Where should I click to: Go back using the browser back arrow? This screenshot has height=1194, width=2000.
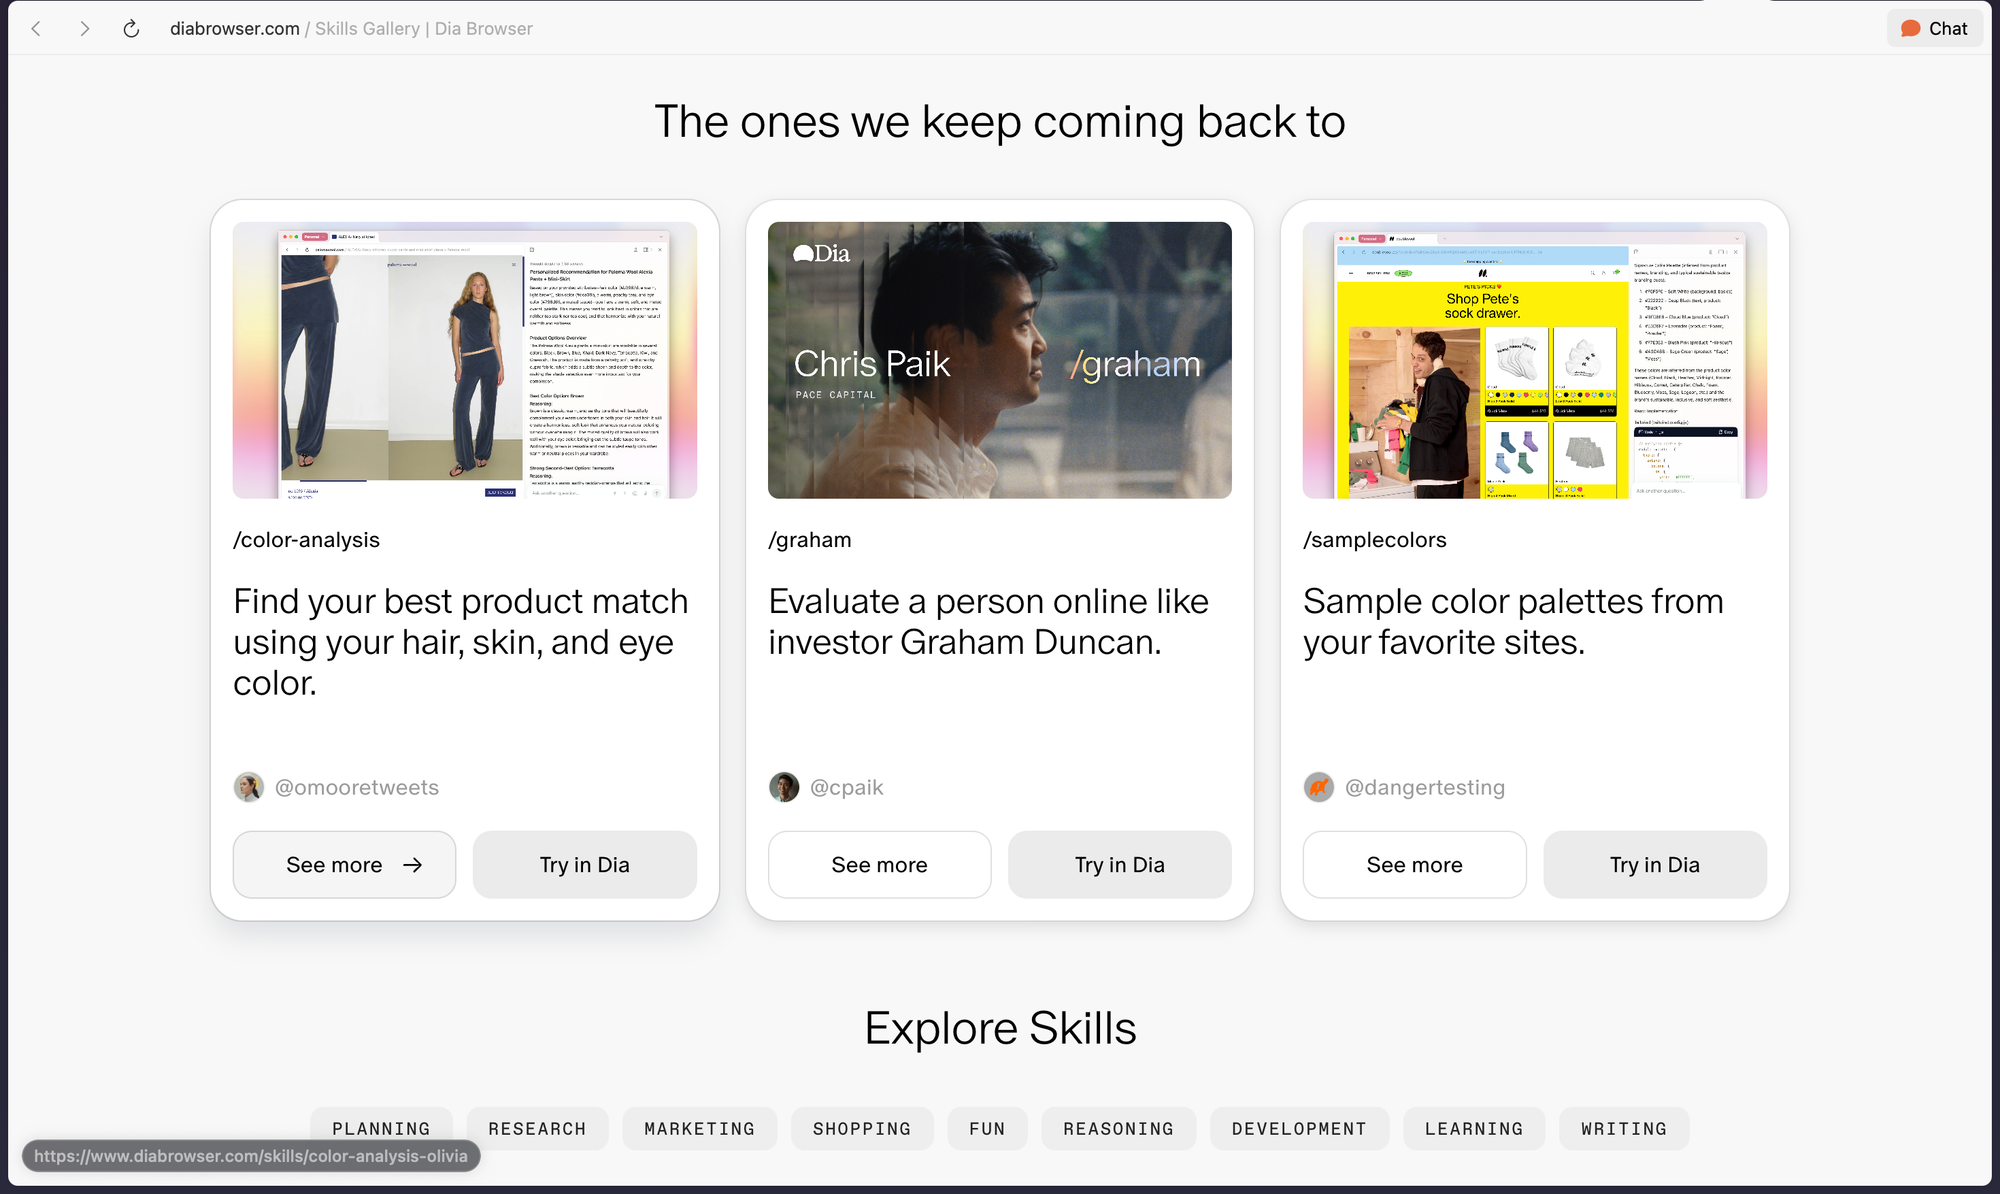pyautogui.click(x=36, y=29)
